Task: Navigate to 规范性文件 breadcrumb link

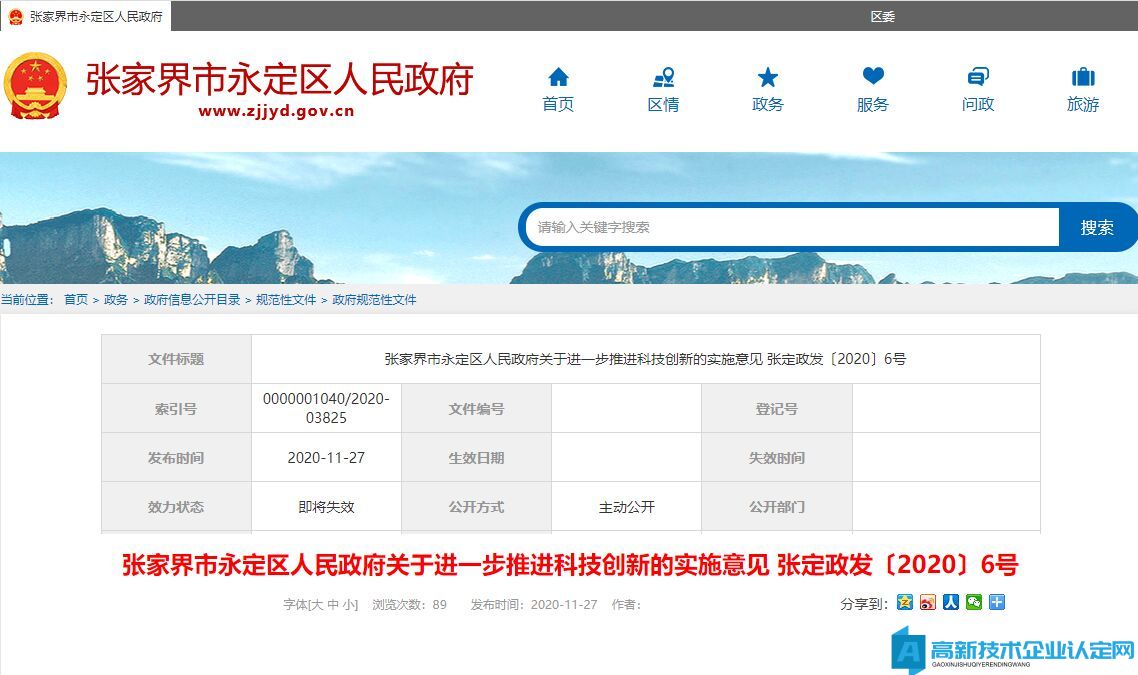Action: [x=286, y=300]
